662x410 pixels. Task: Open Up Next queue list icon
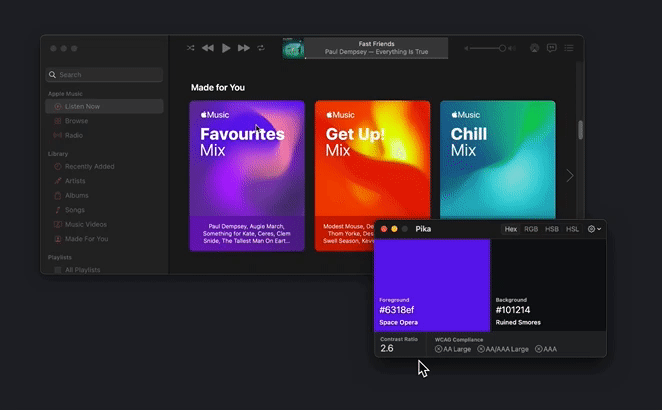point(569,48)
